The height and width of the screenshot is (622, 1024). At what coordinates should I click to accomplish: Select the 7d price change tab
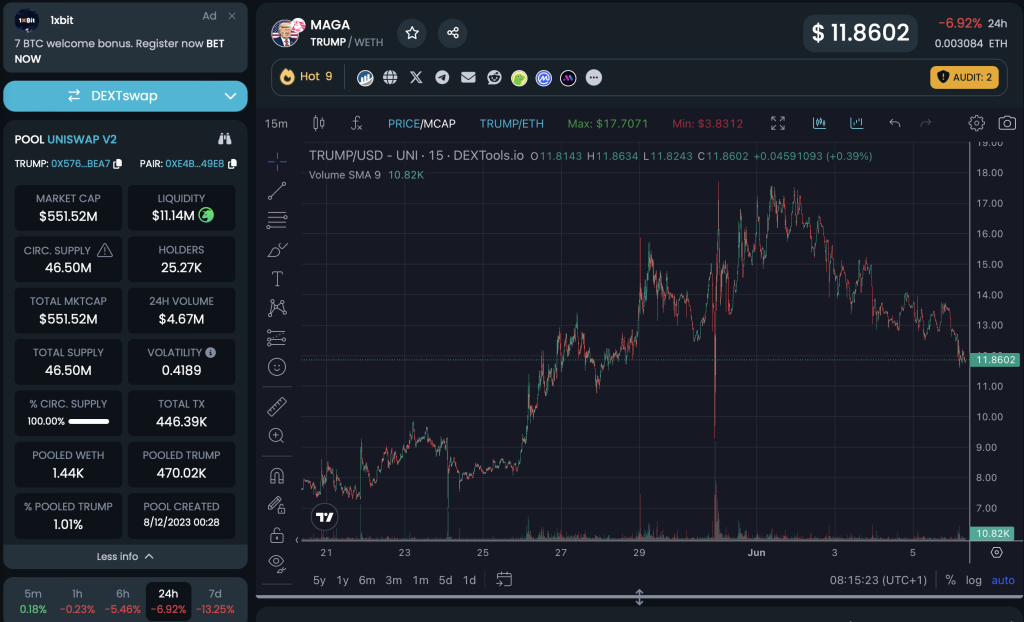tap(215, 601)
